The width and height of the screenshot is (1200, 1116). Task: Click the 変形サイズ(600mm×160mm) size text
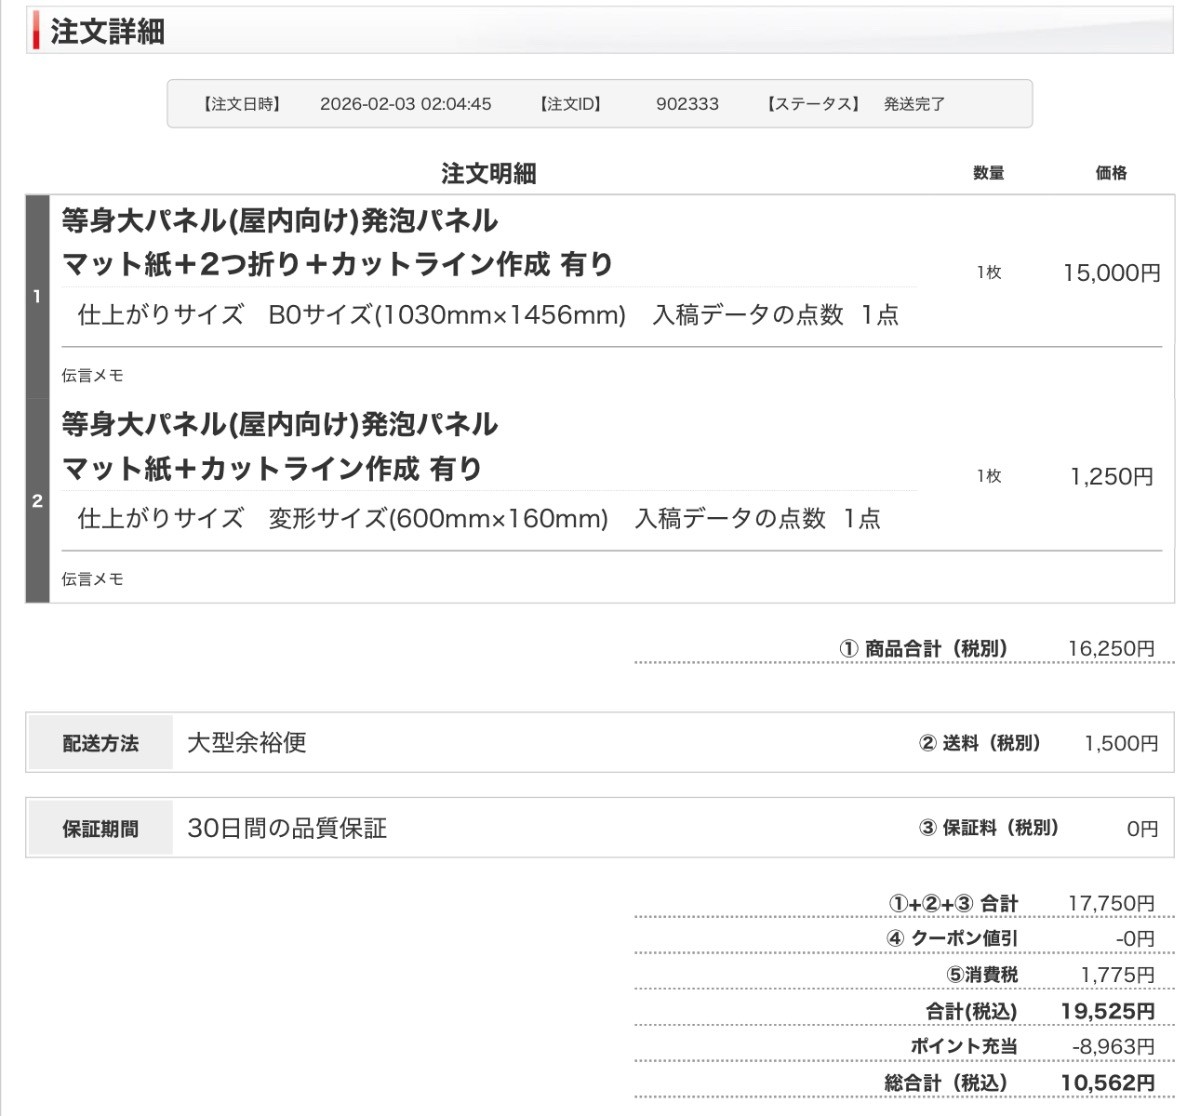pyautogui.click(x=438, y=519)
